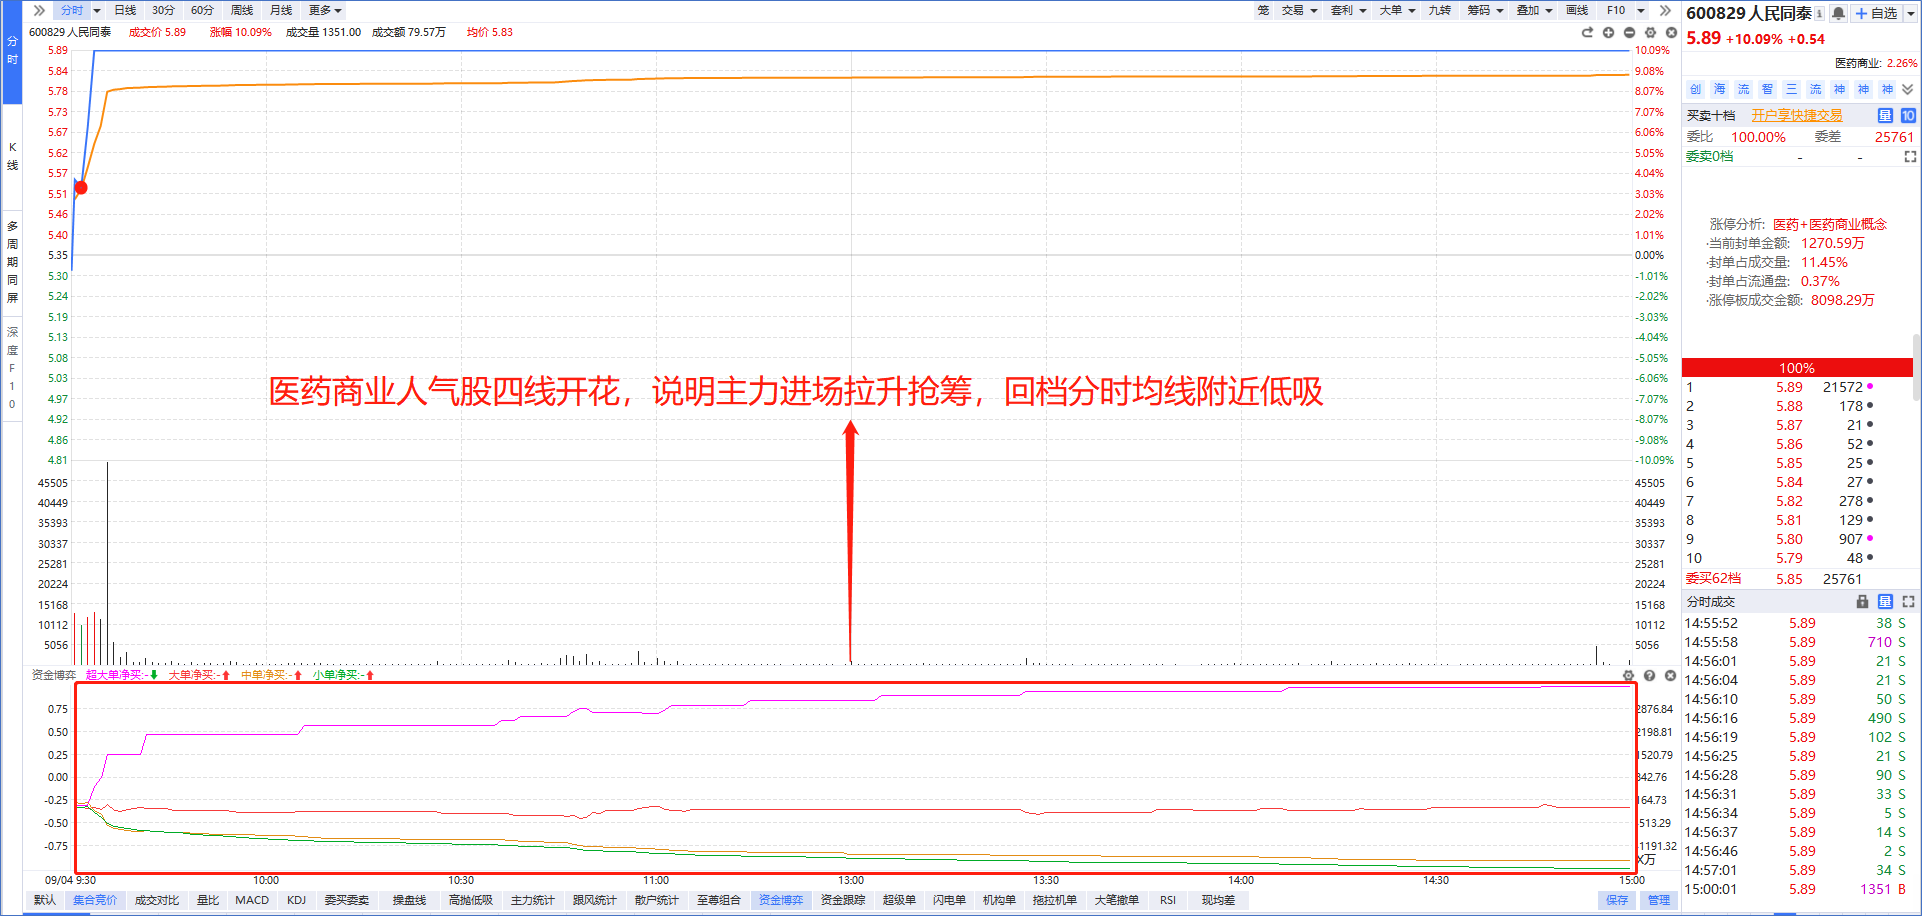1922x916 pixels.
Task: Click the zoom-in plus icon above chart
Action: tap(1608, 33)
